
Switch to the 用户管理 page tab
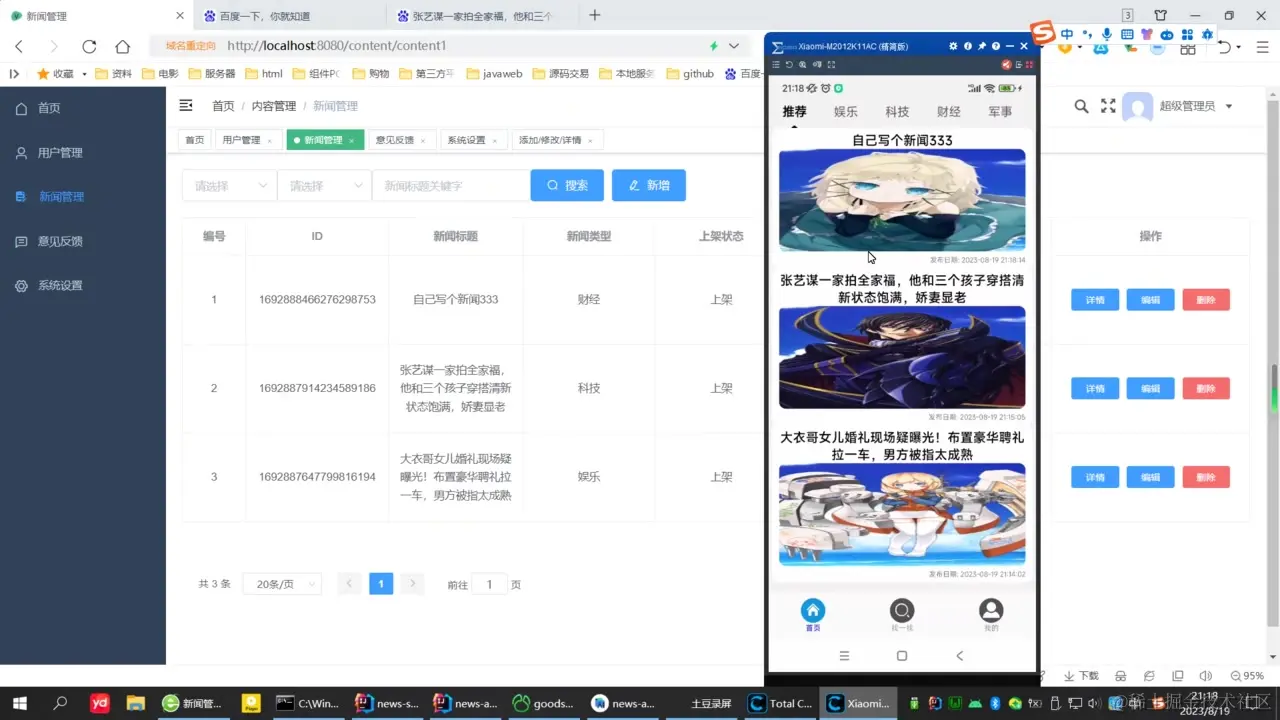pyautogui.click(x=242, y=140)
